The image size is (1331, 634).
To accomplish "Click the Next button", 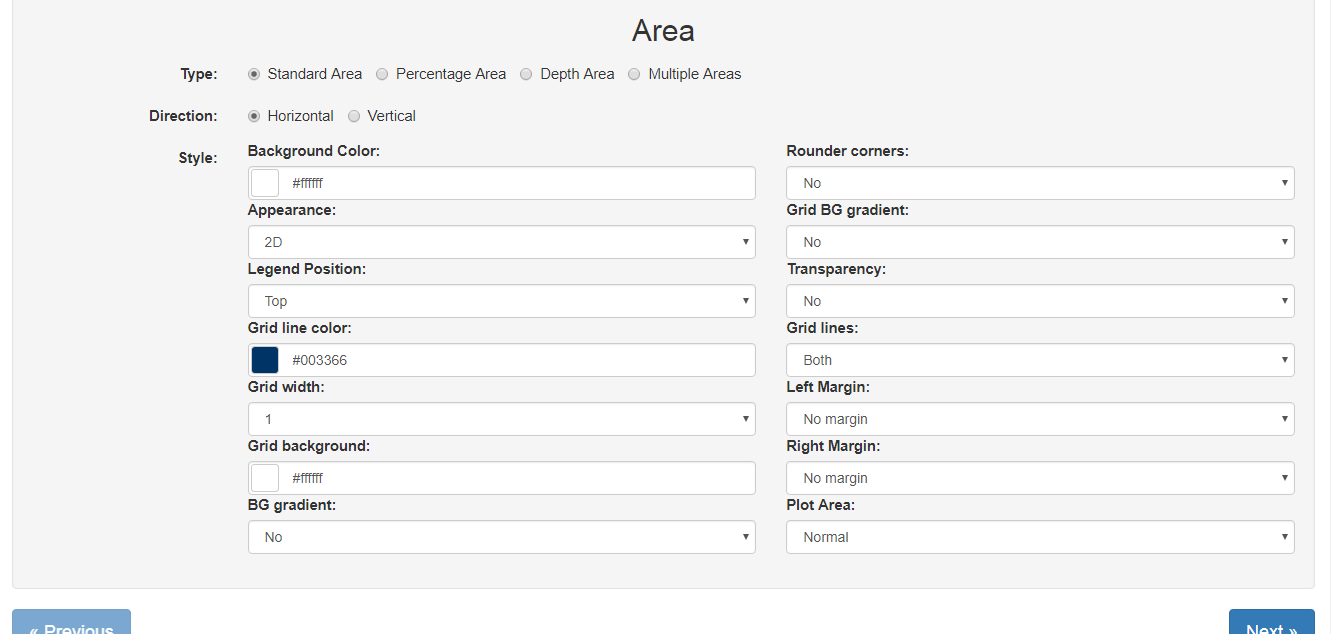I will 1271,624.
